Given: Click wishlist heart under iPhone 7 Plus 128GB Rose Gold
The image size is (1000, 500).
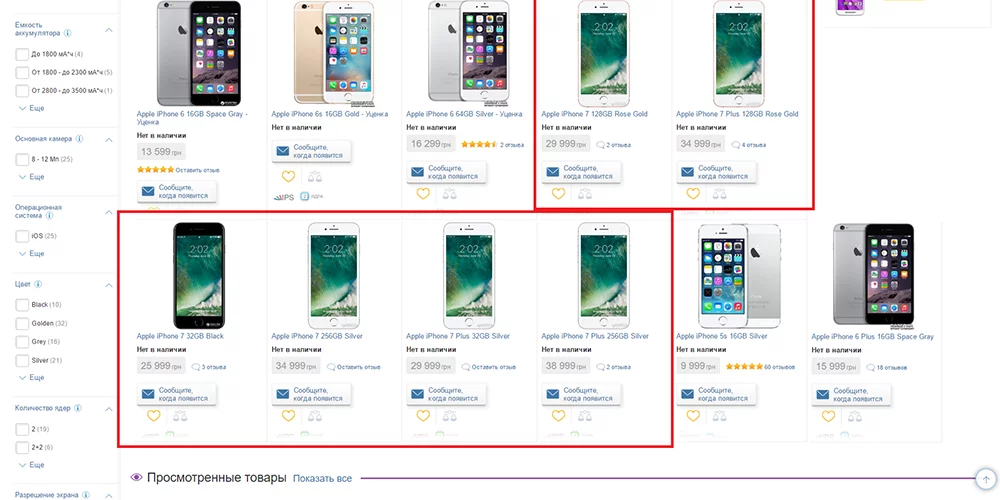Looking at the screenshot, I should (x=693, y=193).
